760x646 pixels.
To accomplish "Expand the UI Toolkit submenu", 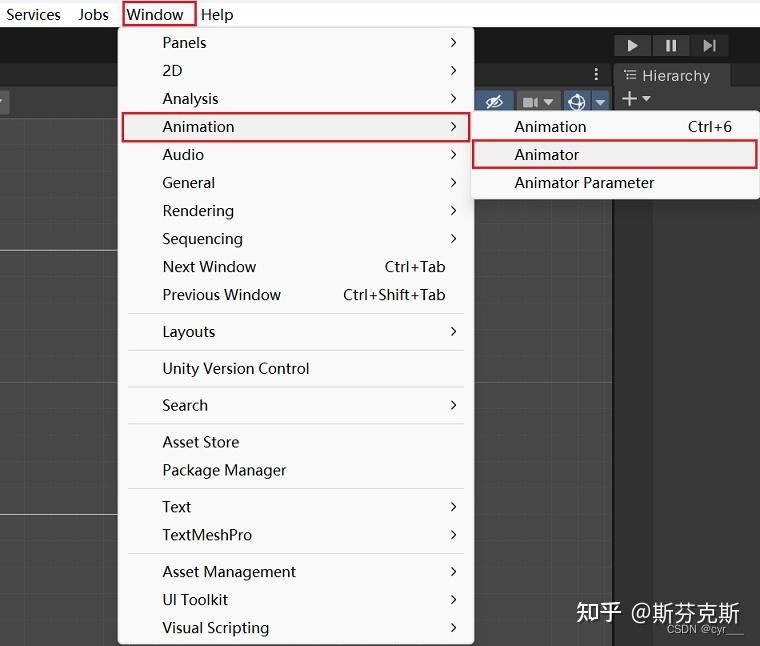I will coord(296,600).
